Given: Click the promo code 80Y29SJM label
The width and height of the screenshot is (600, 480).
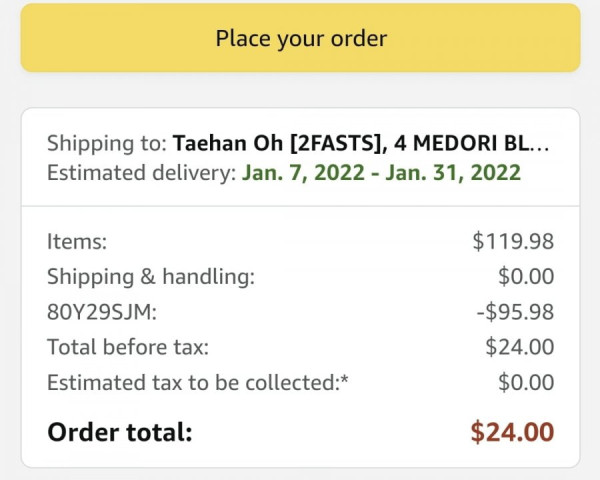Looking at the screenshot, I should coord(102,312).
